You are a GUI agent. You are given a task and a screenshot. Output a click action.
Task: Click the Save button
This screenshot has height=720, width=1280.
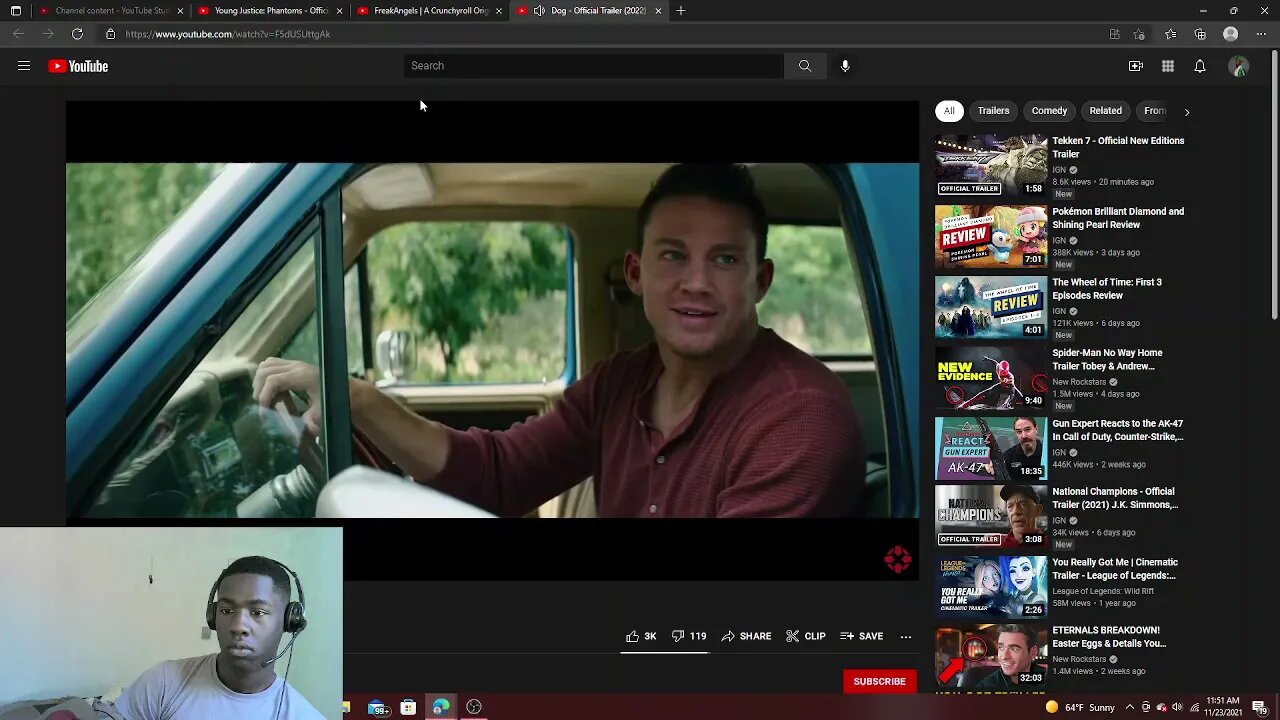coord(862,636)
